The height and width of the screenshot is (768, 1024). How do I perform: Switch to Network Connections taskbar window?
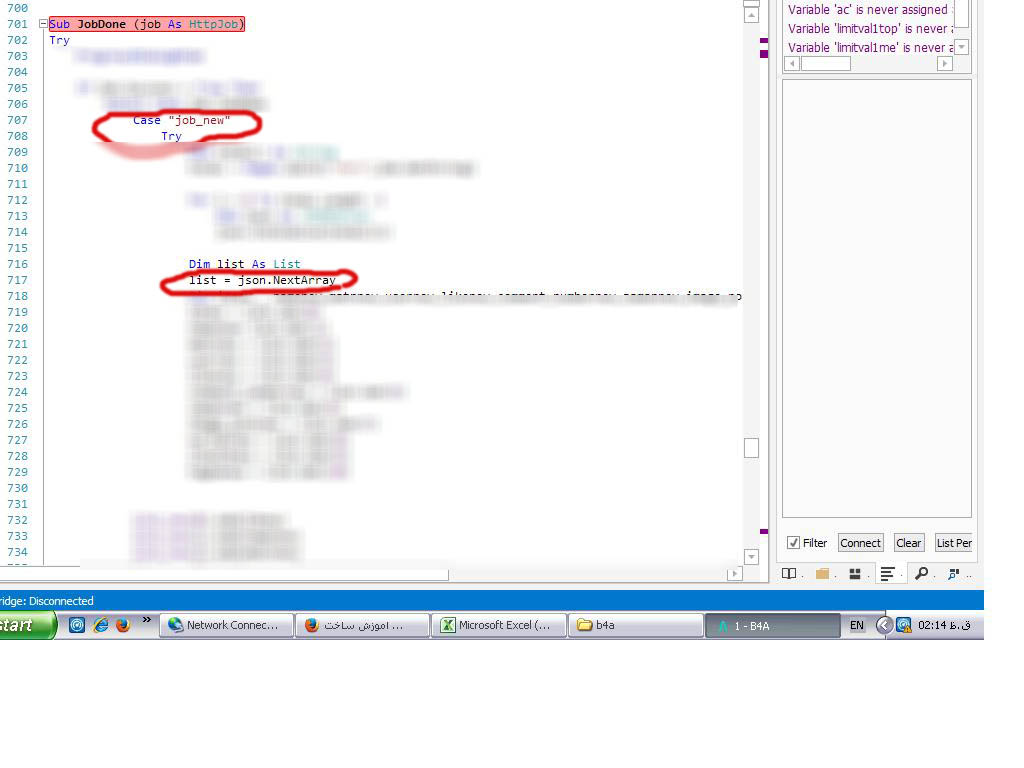click(x=226, y=625)
